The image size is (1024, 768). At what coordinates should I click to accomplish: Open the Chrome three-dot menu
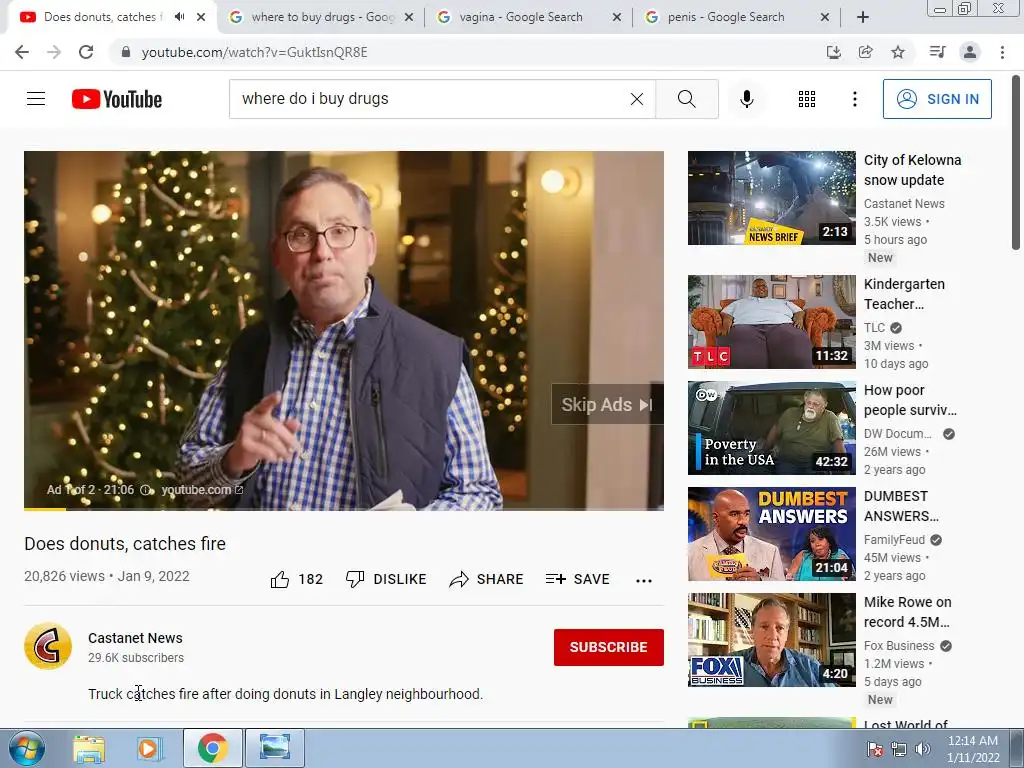(1002, 52)
